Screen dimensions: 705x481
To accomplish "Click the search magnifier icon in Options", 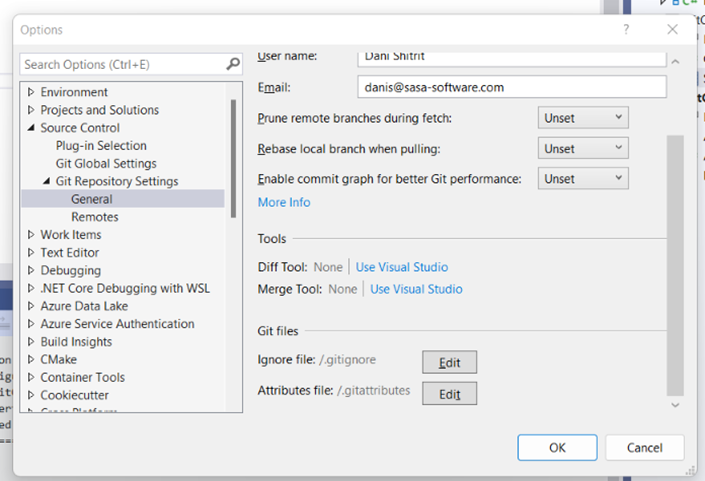I will pos(233,64).
